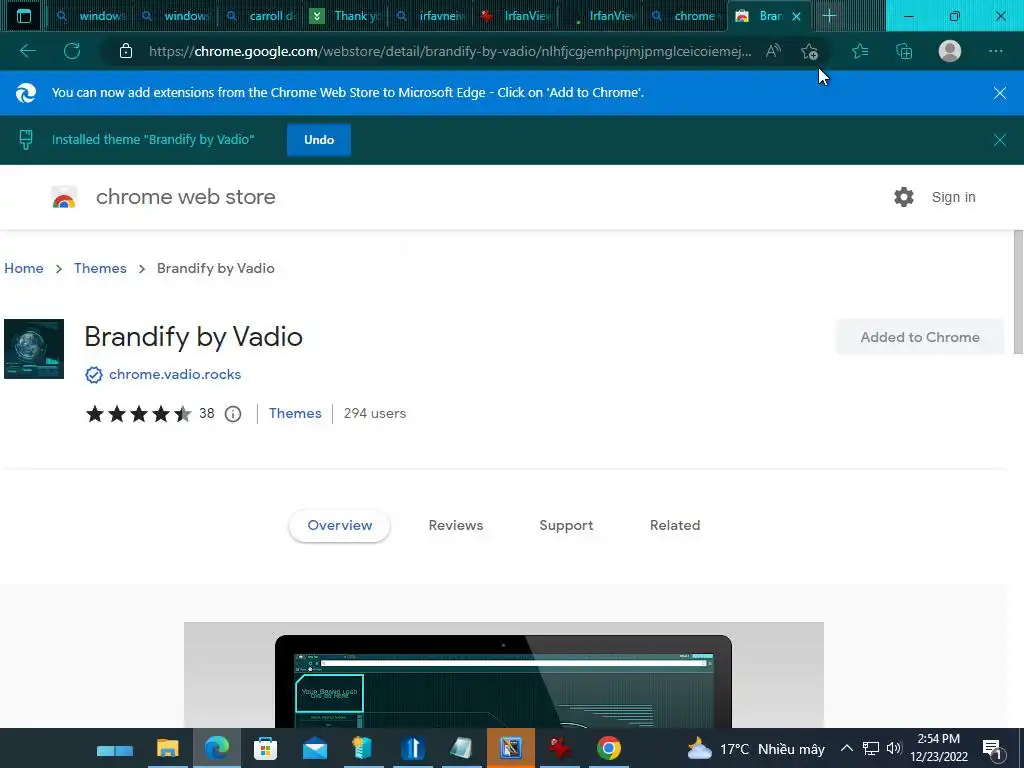Launch Google Chrome from the taskbar
This screenshot has height=768, width=1024.
[609, 748]
